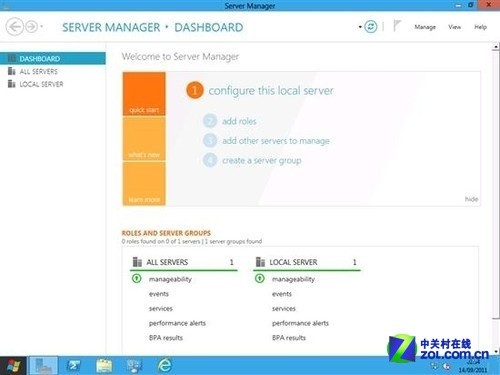Click the scrollbar up arrow
The width and height of the screenshot is (500, 375).
496,47
